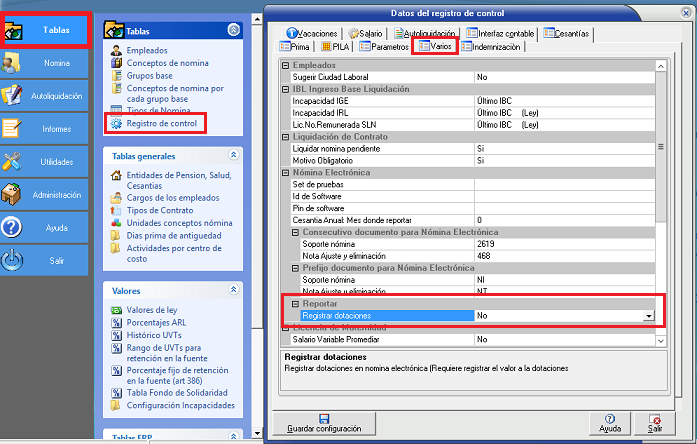This screenshot has height=444, width=697.
Task: Select the Informes sidebar icon
Action: click(13, 128)
